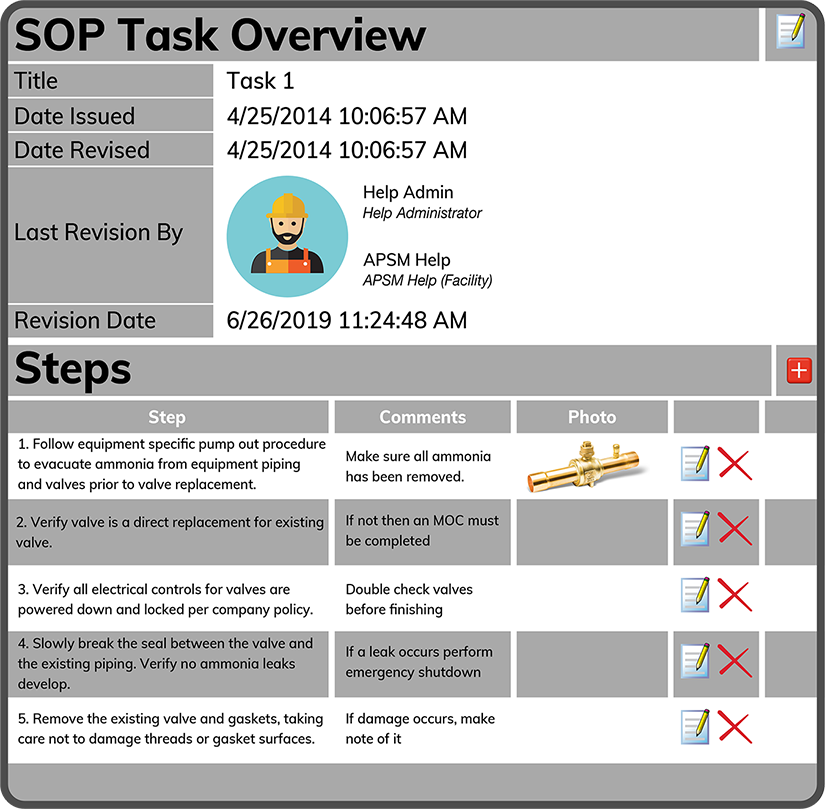
Task: Delete step 4 break the seal
Action: pyautogui.click(x=735, y=661)
